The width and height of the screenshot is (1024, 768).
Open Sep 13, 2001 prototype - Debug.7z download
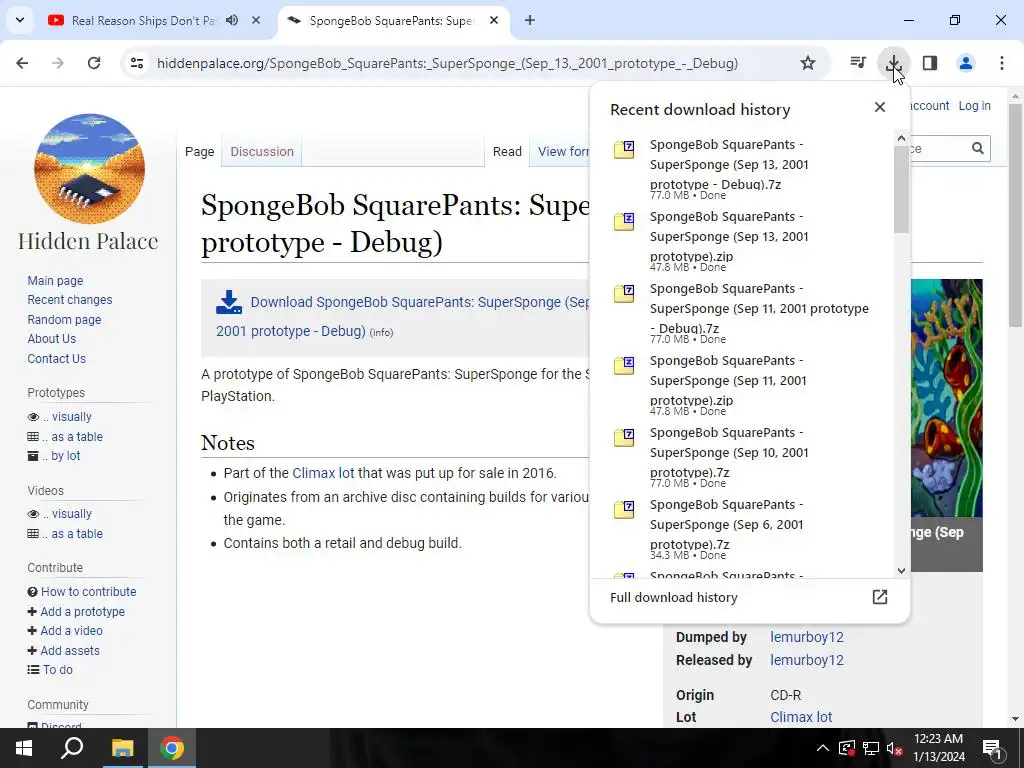point(750,170)
